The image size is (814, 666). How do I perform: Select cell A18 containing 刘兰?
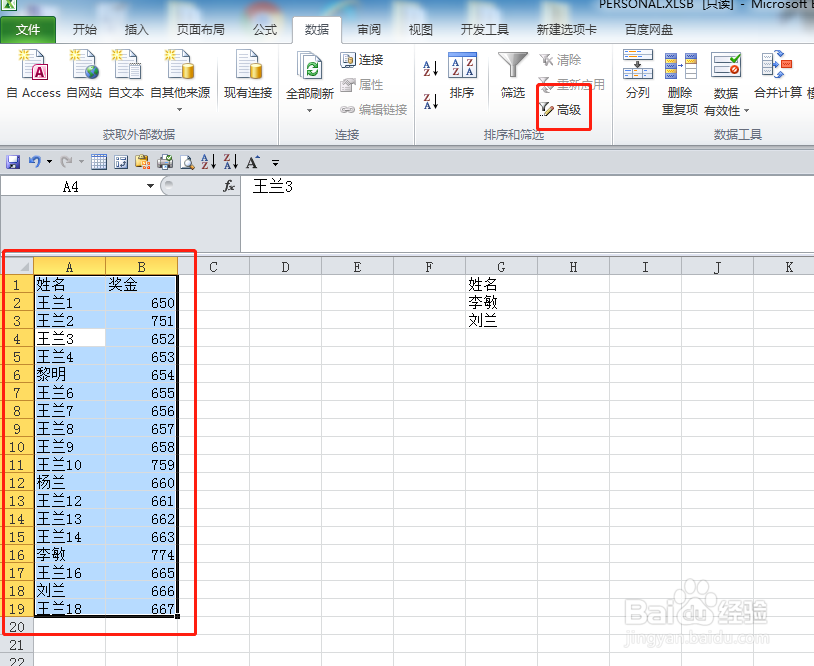click(70, 590)
